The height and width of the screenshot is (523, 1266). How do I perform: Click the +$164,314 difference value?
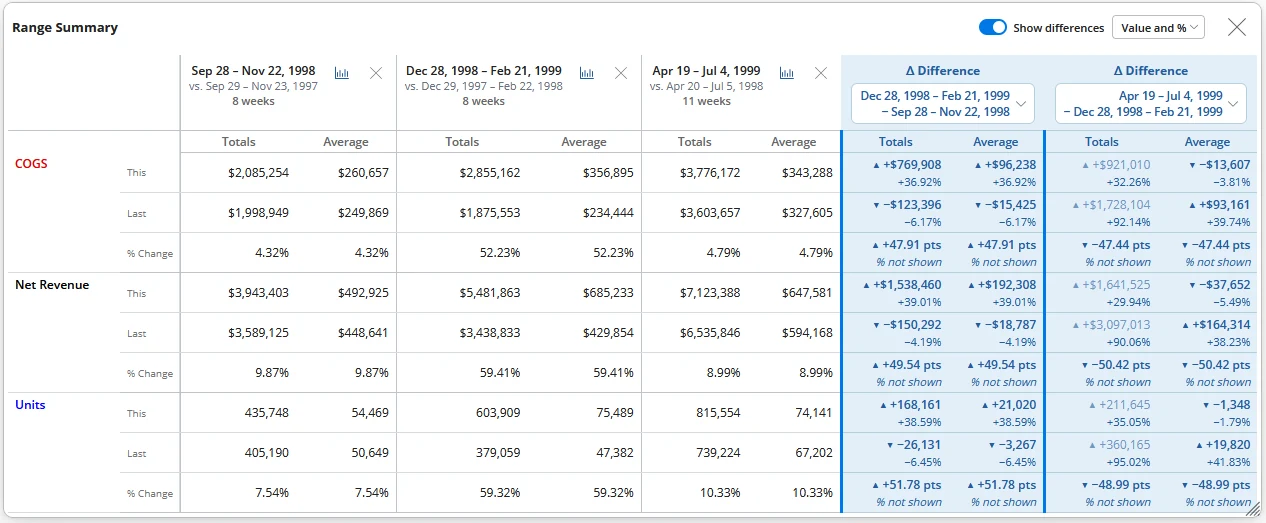coord(1220,325)
